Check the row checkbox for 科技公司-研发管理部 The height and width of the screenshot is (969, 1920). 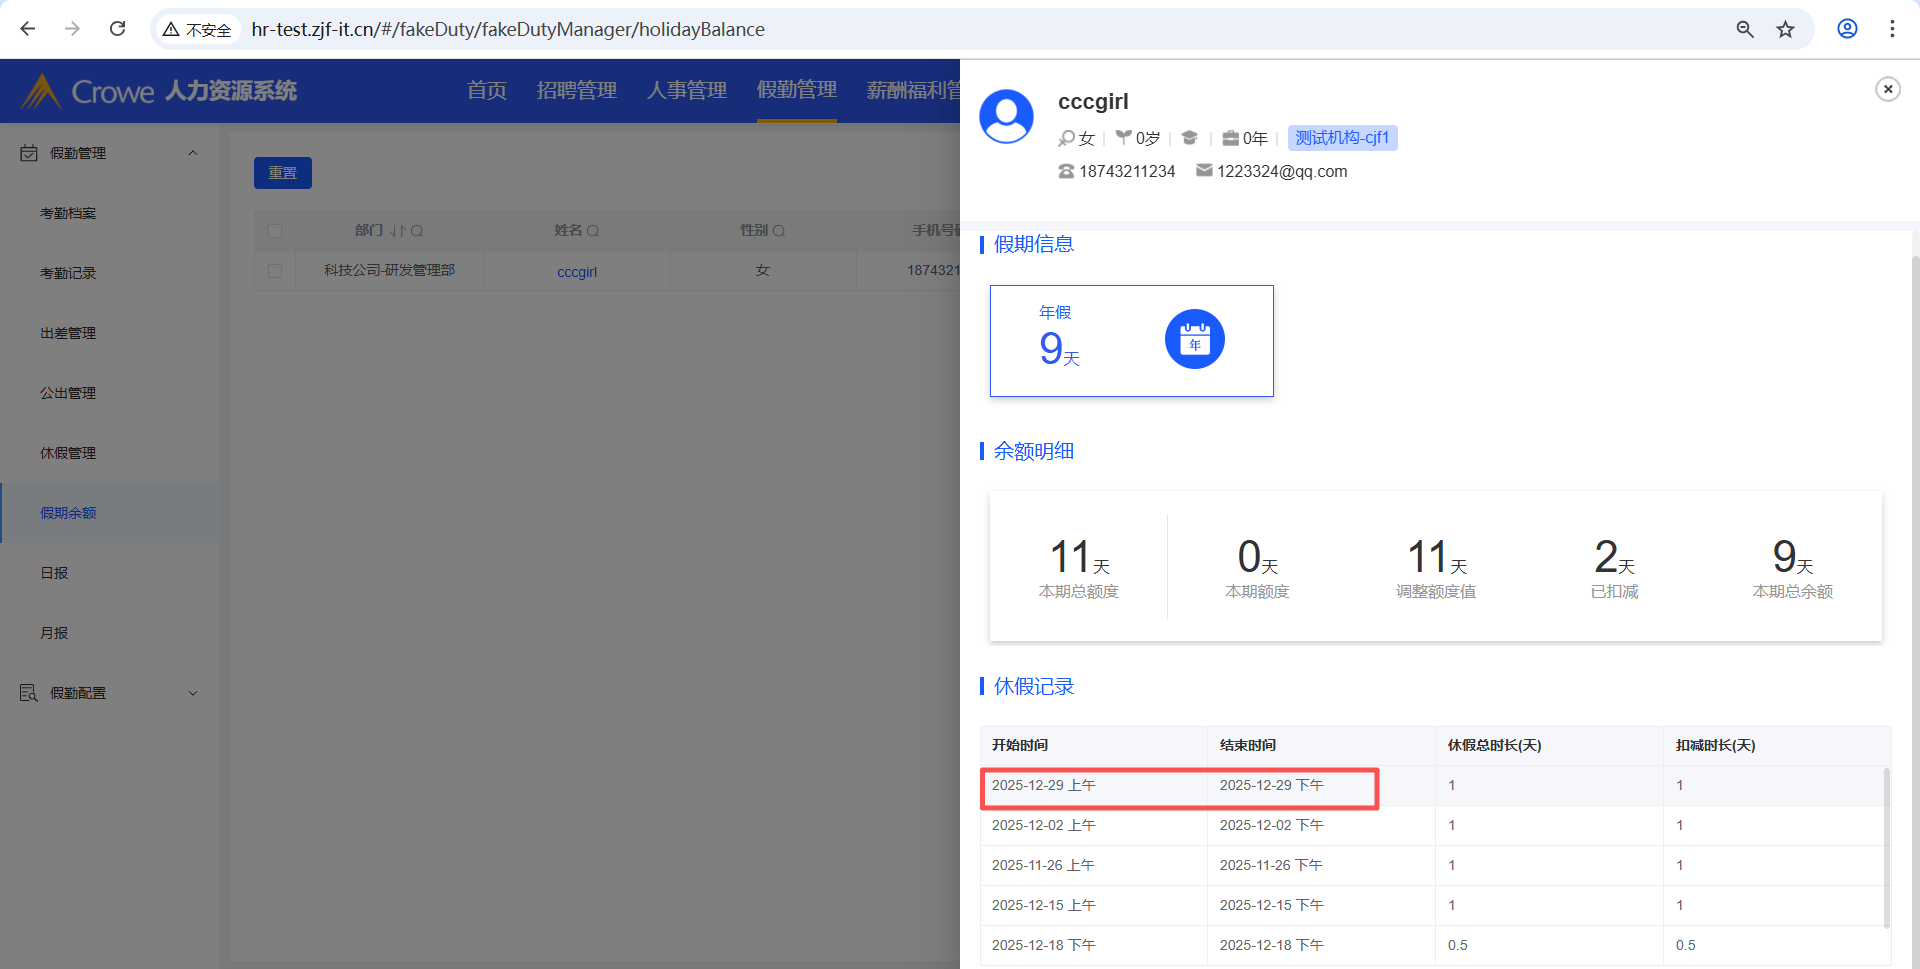(x=275, y=271)
